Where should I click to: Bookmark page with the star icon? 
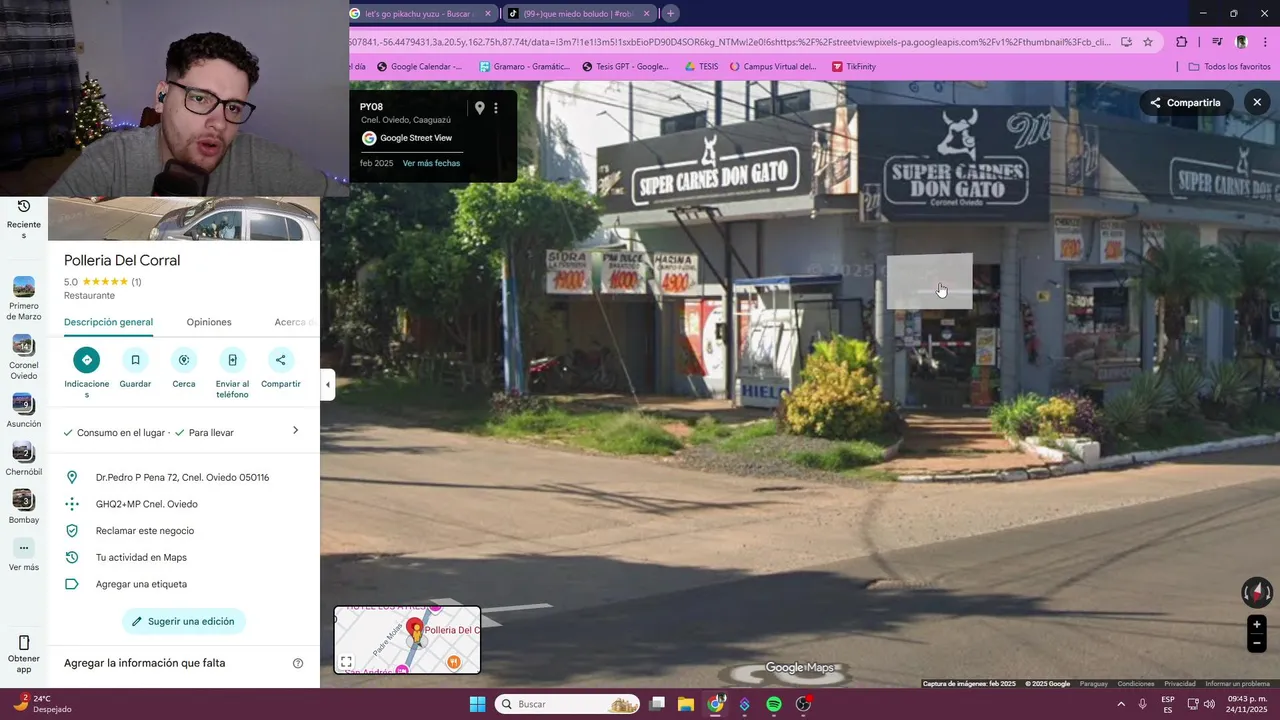(x=1148, y=42)
